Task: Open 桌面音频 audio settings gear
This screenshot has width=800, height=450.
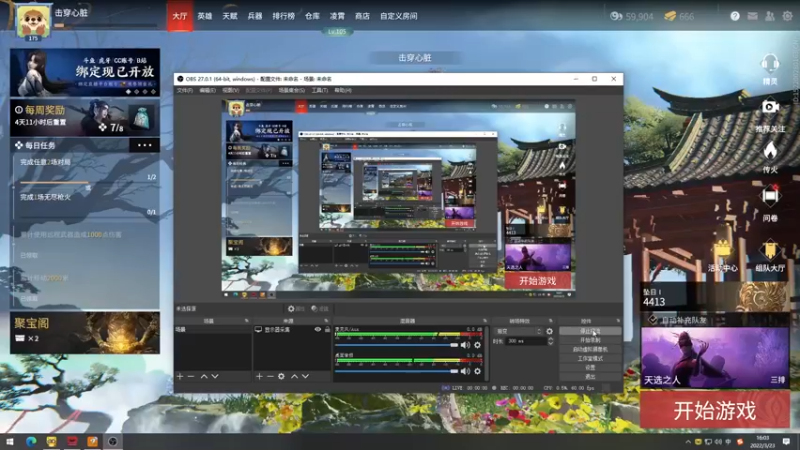Action: point(477,371)
